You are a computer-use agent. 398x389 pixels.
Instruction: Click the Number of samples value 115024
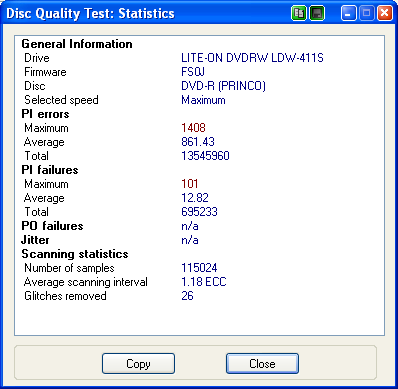click(x=199, y=268)
